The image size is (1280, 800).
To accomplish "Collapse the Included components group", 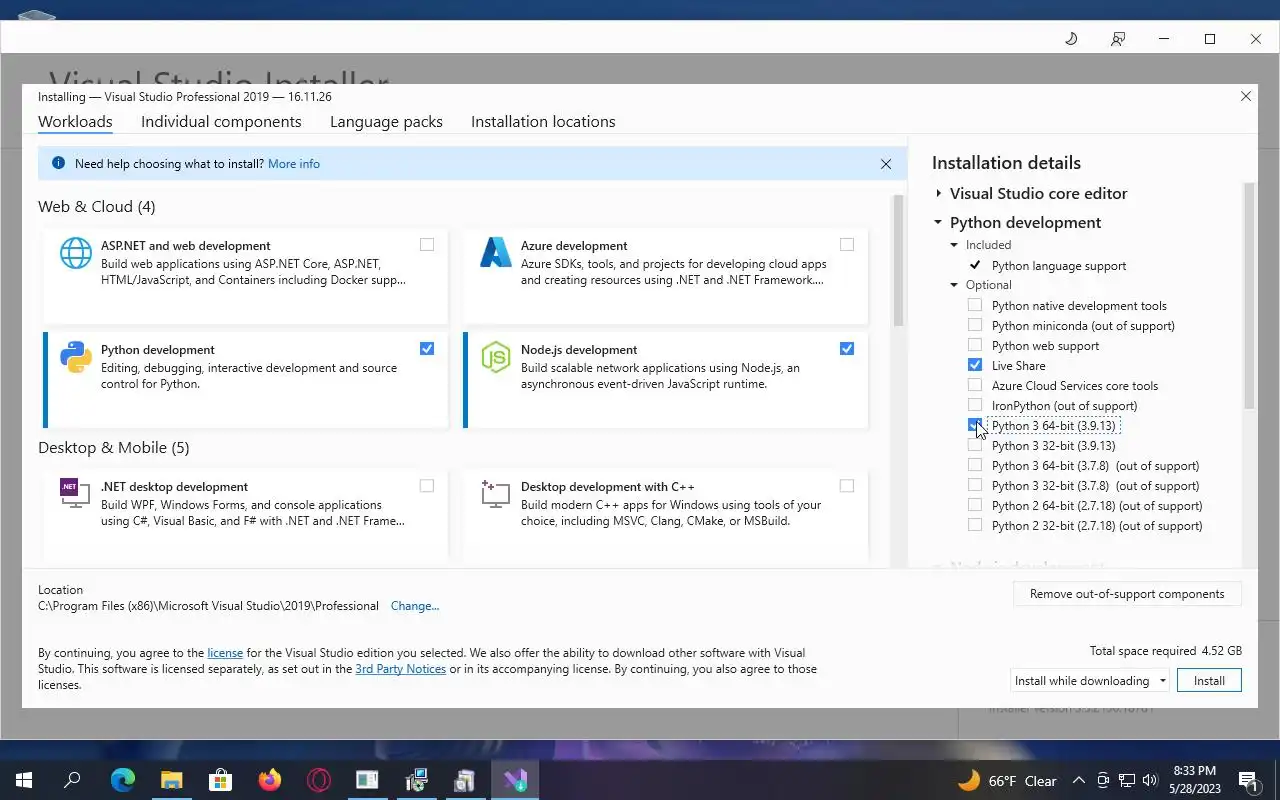I will (x=954, y=245).
